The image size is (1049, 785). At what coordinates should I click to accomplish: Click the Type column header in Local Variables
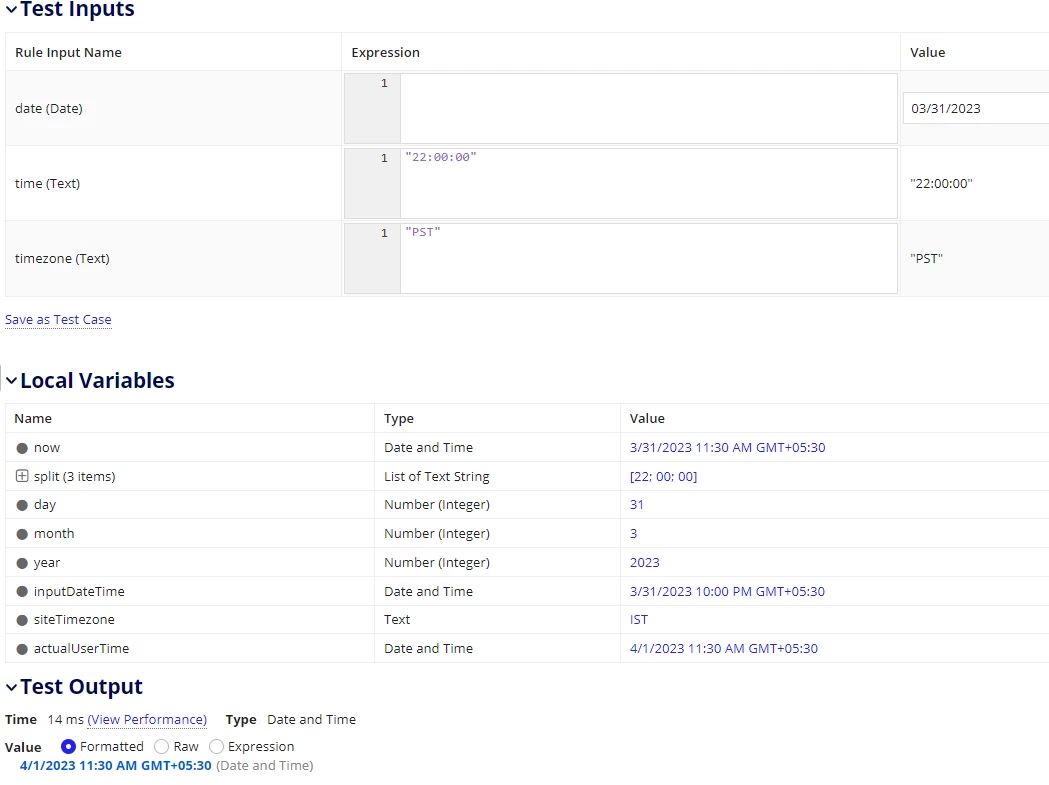tap(399, 418)
